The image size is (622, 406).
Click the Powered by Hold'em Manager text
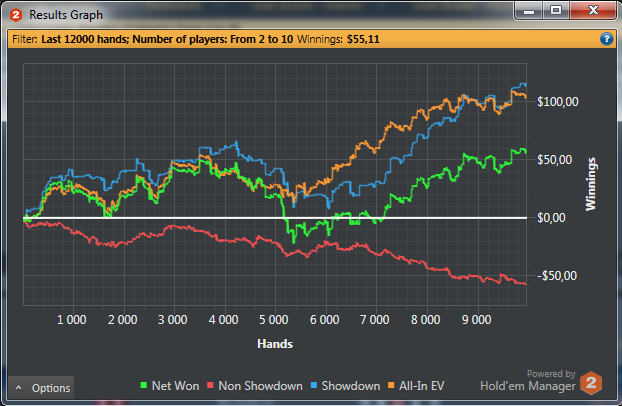coord(528,380)
